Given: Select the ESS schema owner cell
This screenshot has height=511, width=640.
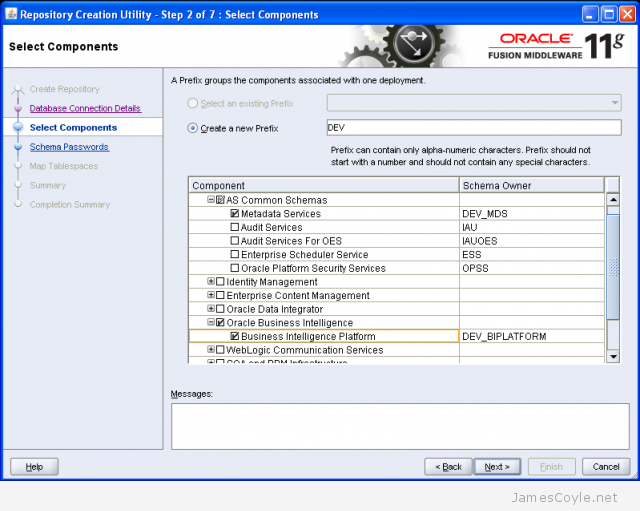Looking at the screenshot, I should click(x=532, y=254).
